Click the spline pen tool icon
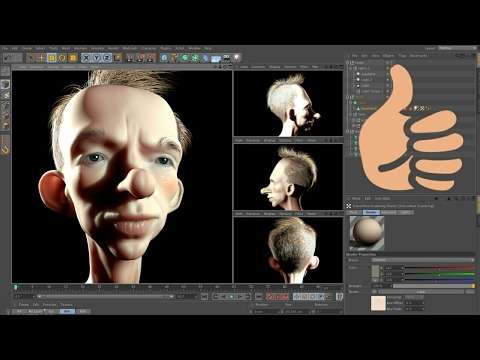The image size is (480, 360). tap(175, 58)
